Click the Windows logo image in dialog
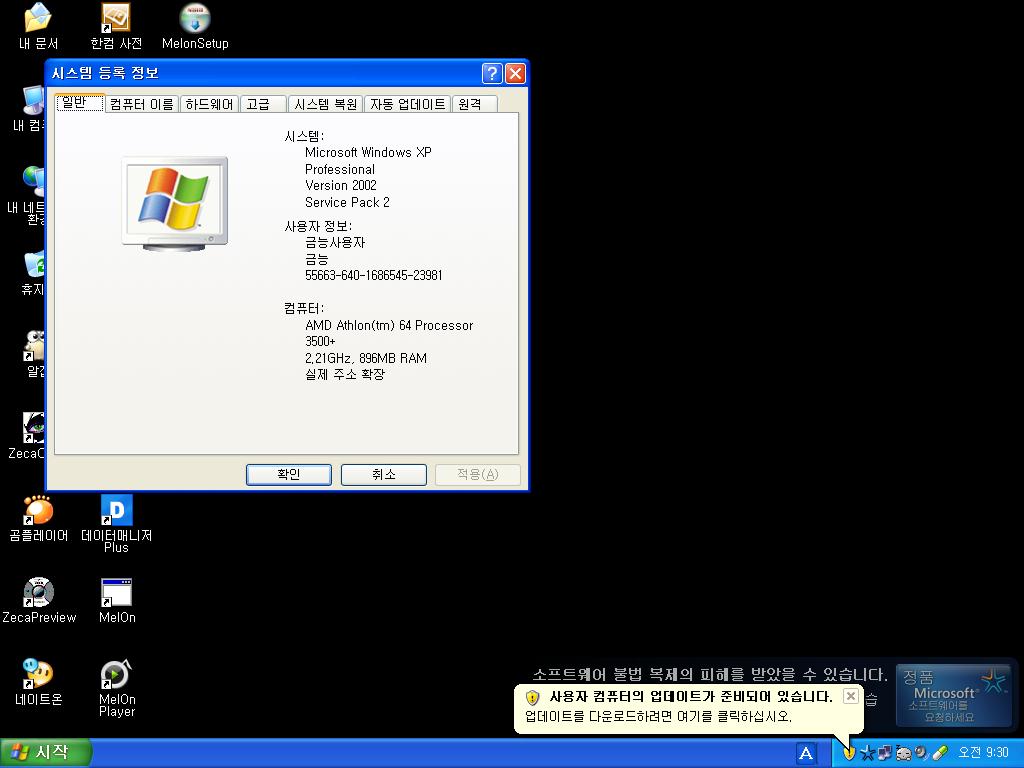This screenshot has height=768, width=1024. 174,204
